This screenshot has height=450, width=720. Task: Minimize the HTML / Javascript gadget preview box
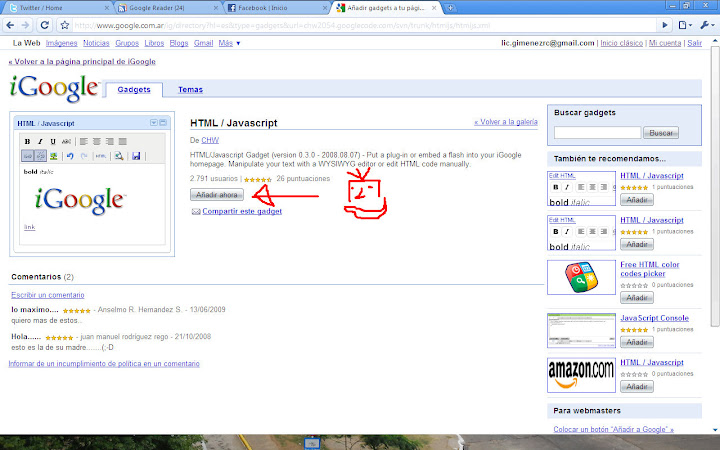pos(163,123)
